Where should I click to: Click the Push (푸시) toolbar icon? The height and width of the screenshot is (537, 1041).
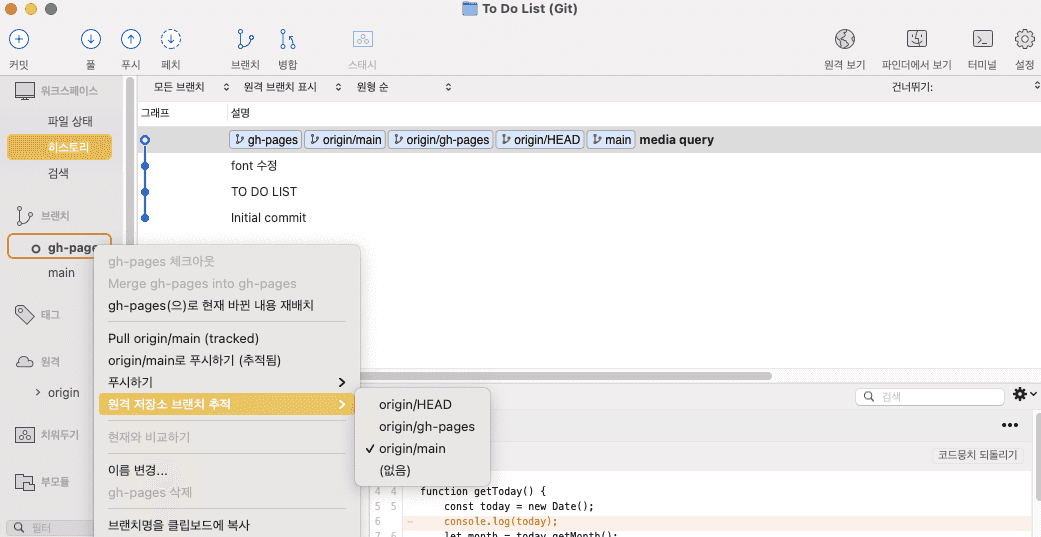pos(131,40)
